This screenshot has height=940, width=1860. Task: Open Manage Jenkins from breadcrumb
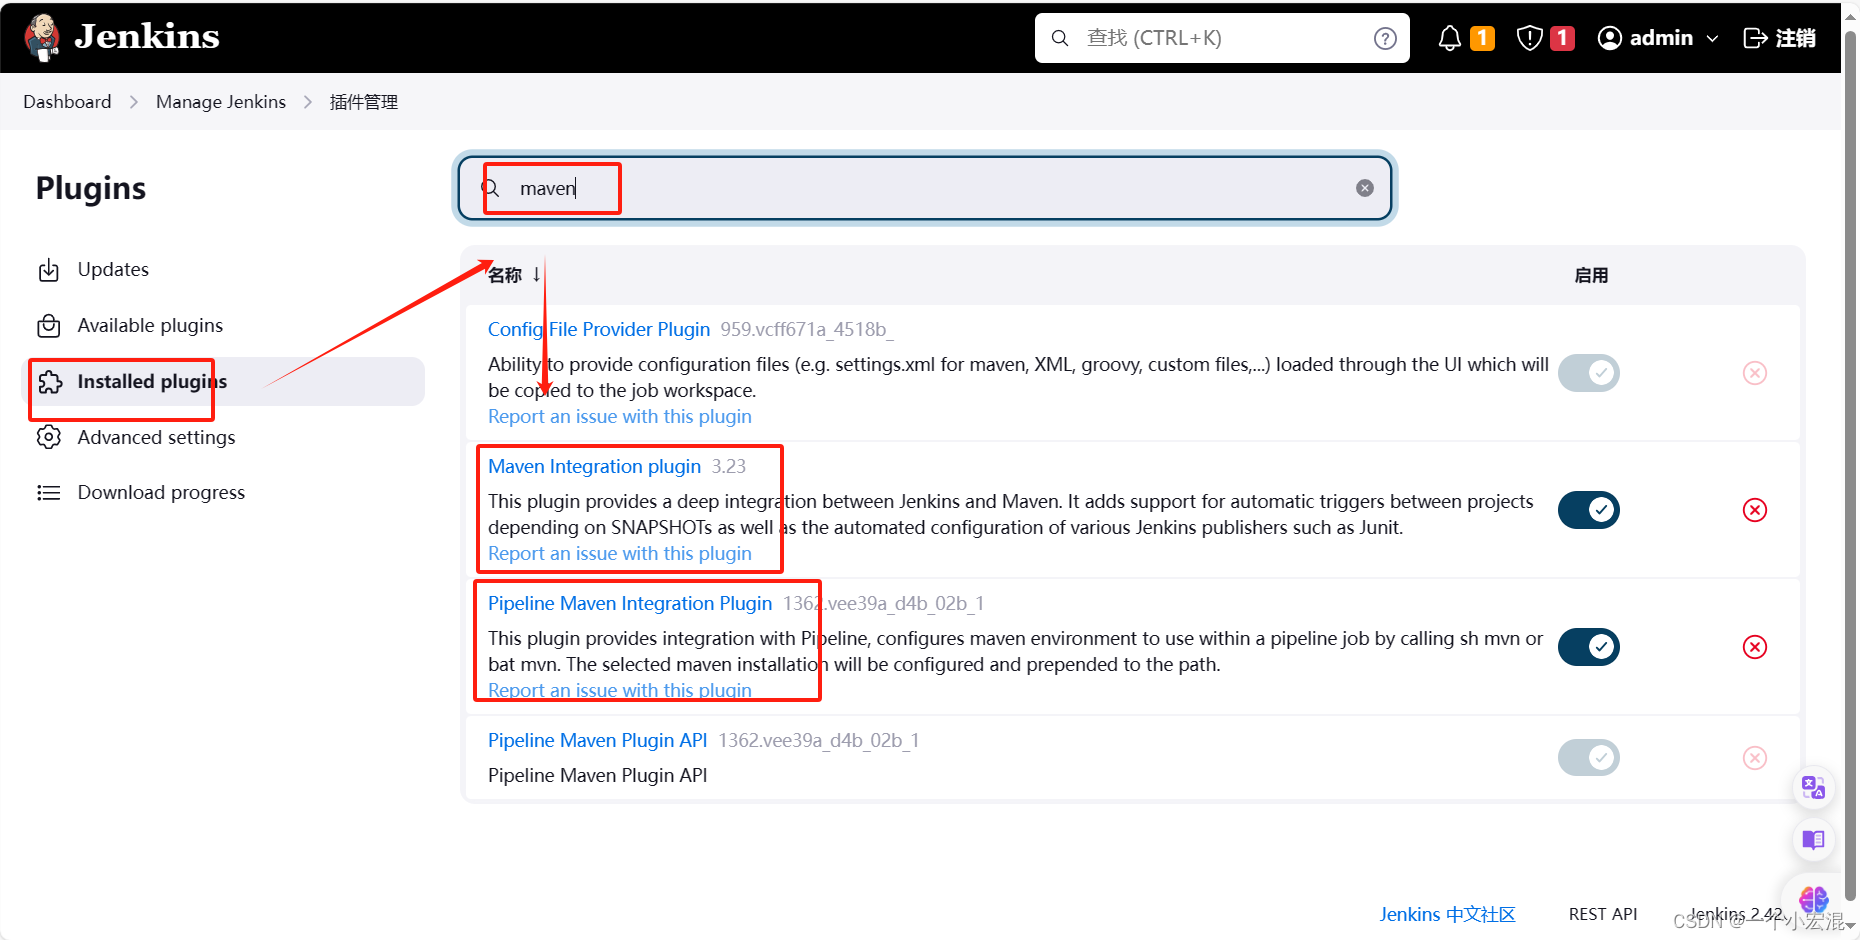(220, 101)
